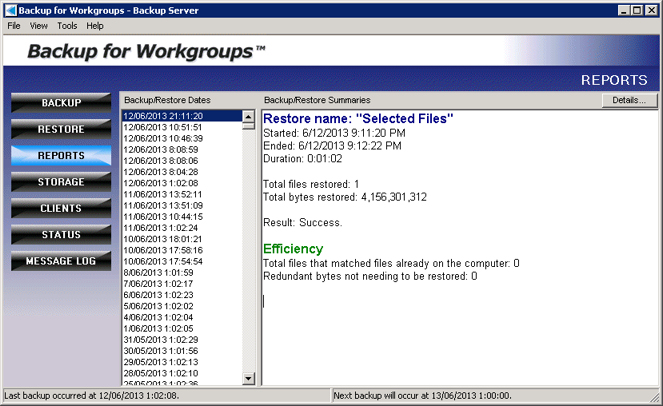Select report 12/06/2013 10:51:51
Image resolution: width=663 pixels, height=406 pixels.
coord(182,127)
